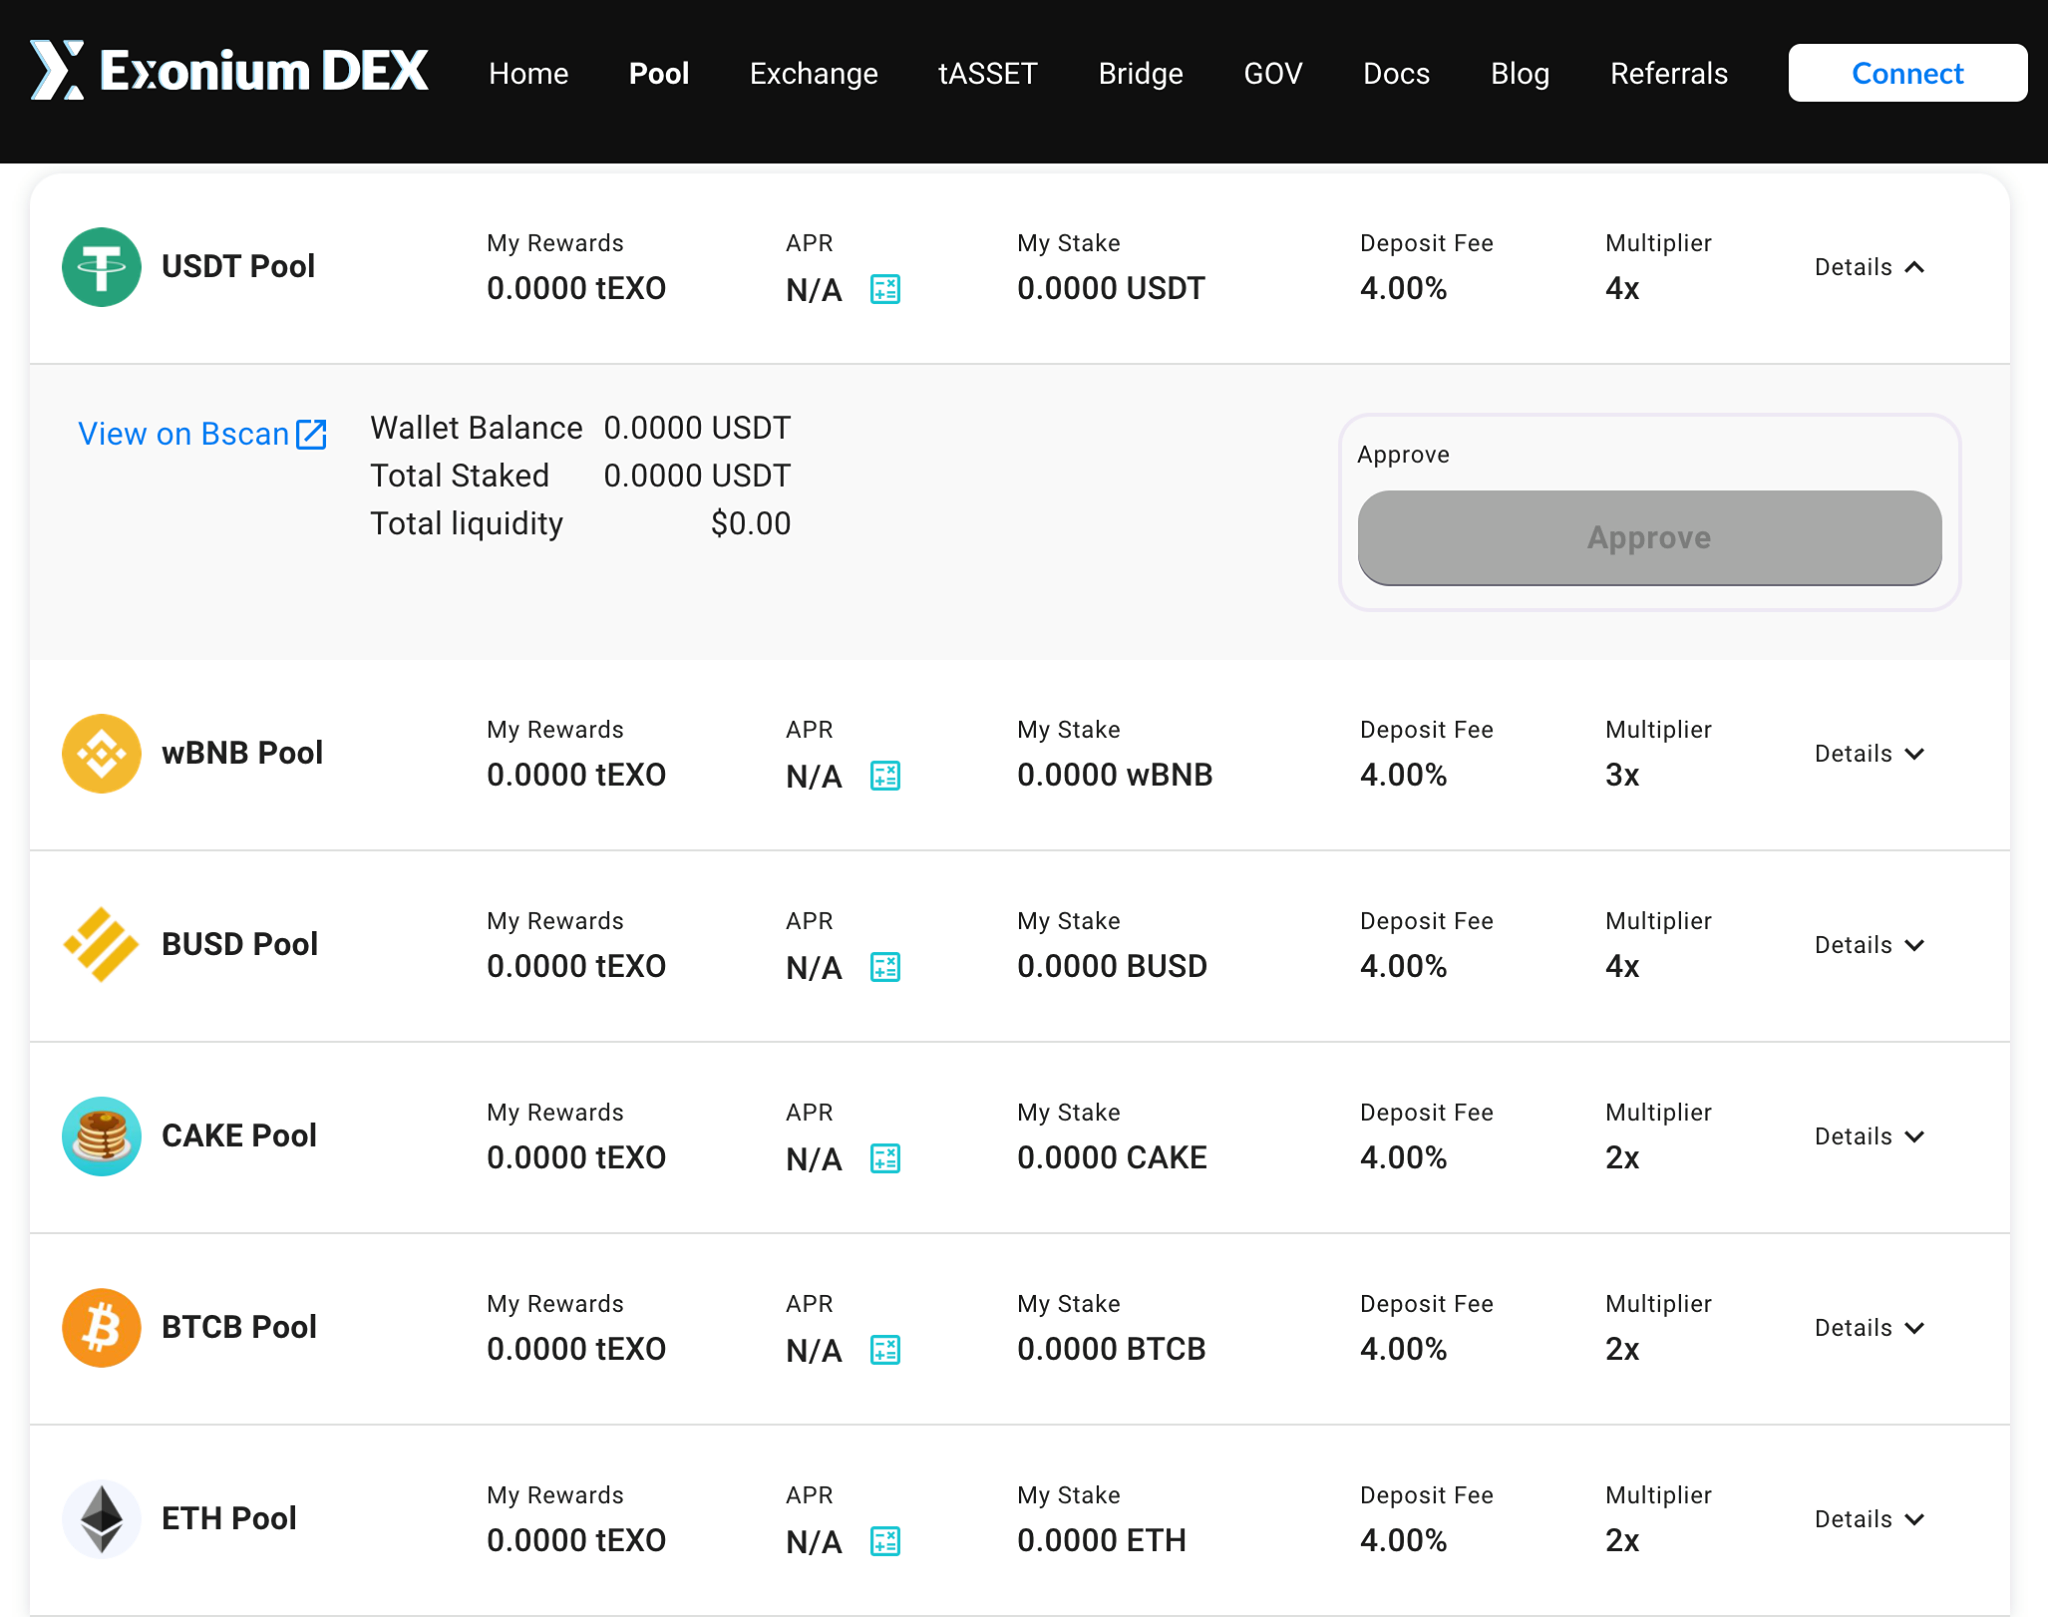Go to Home in navigation
Viewport: 2048px width, 1617px height.
click(x=528, y=73)
